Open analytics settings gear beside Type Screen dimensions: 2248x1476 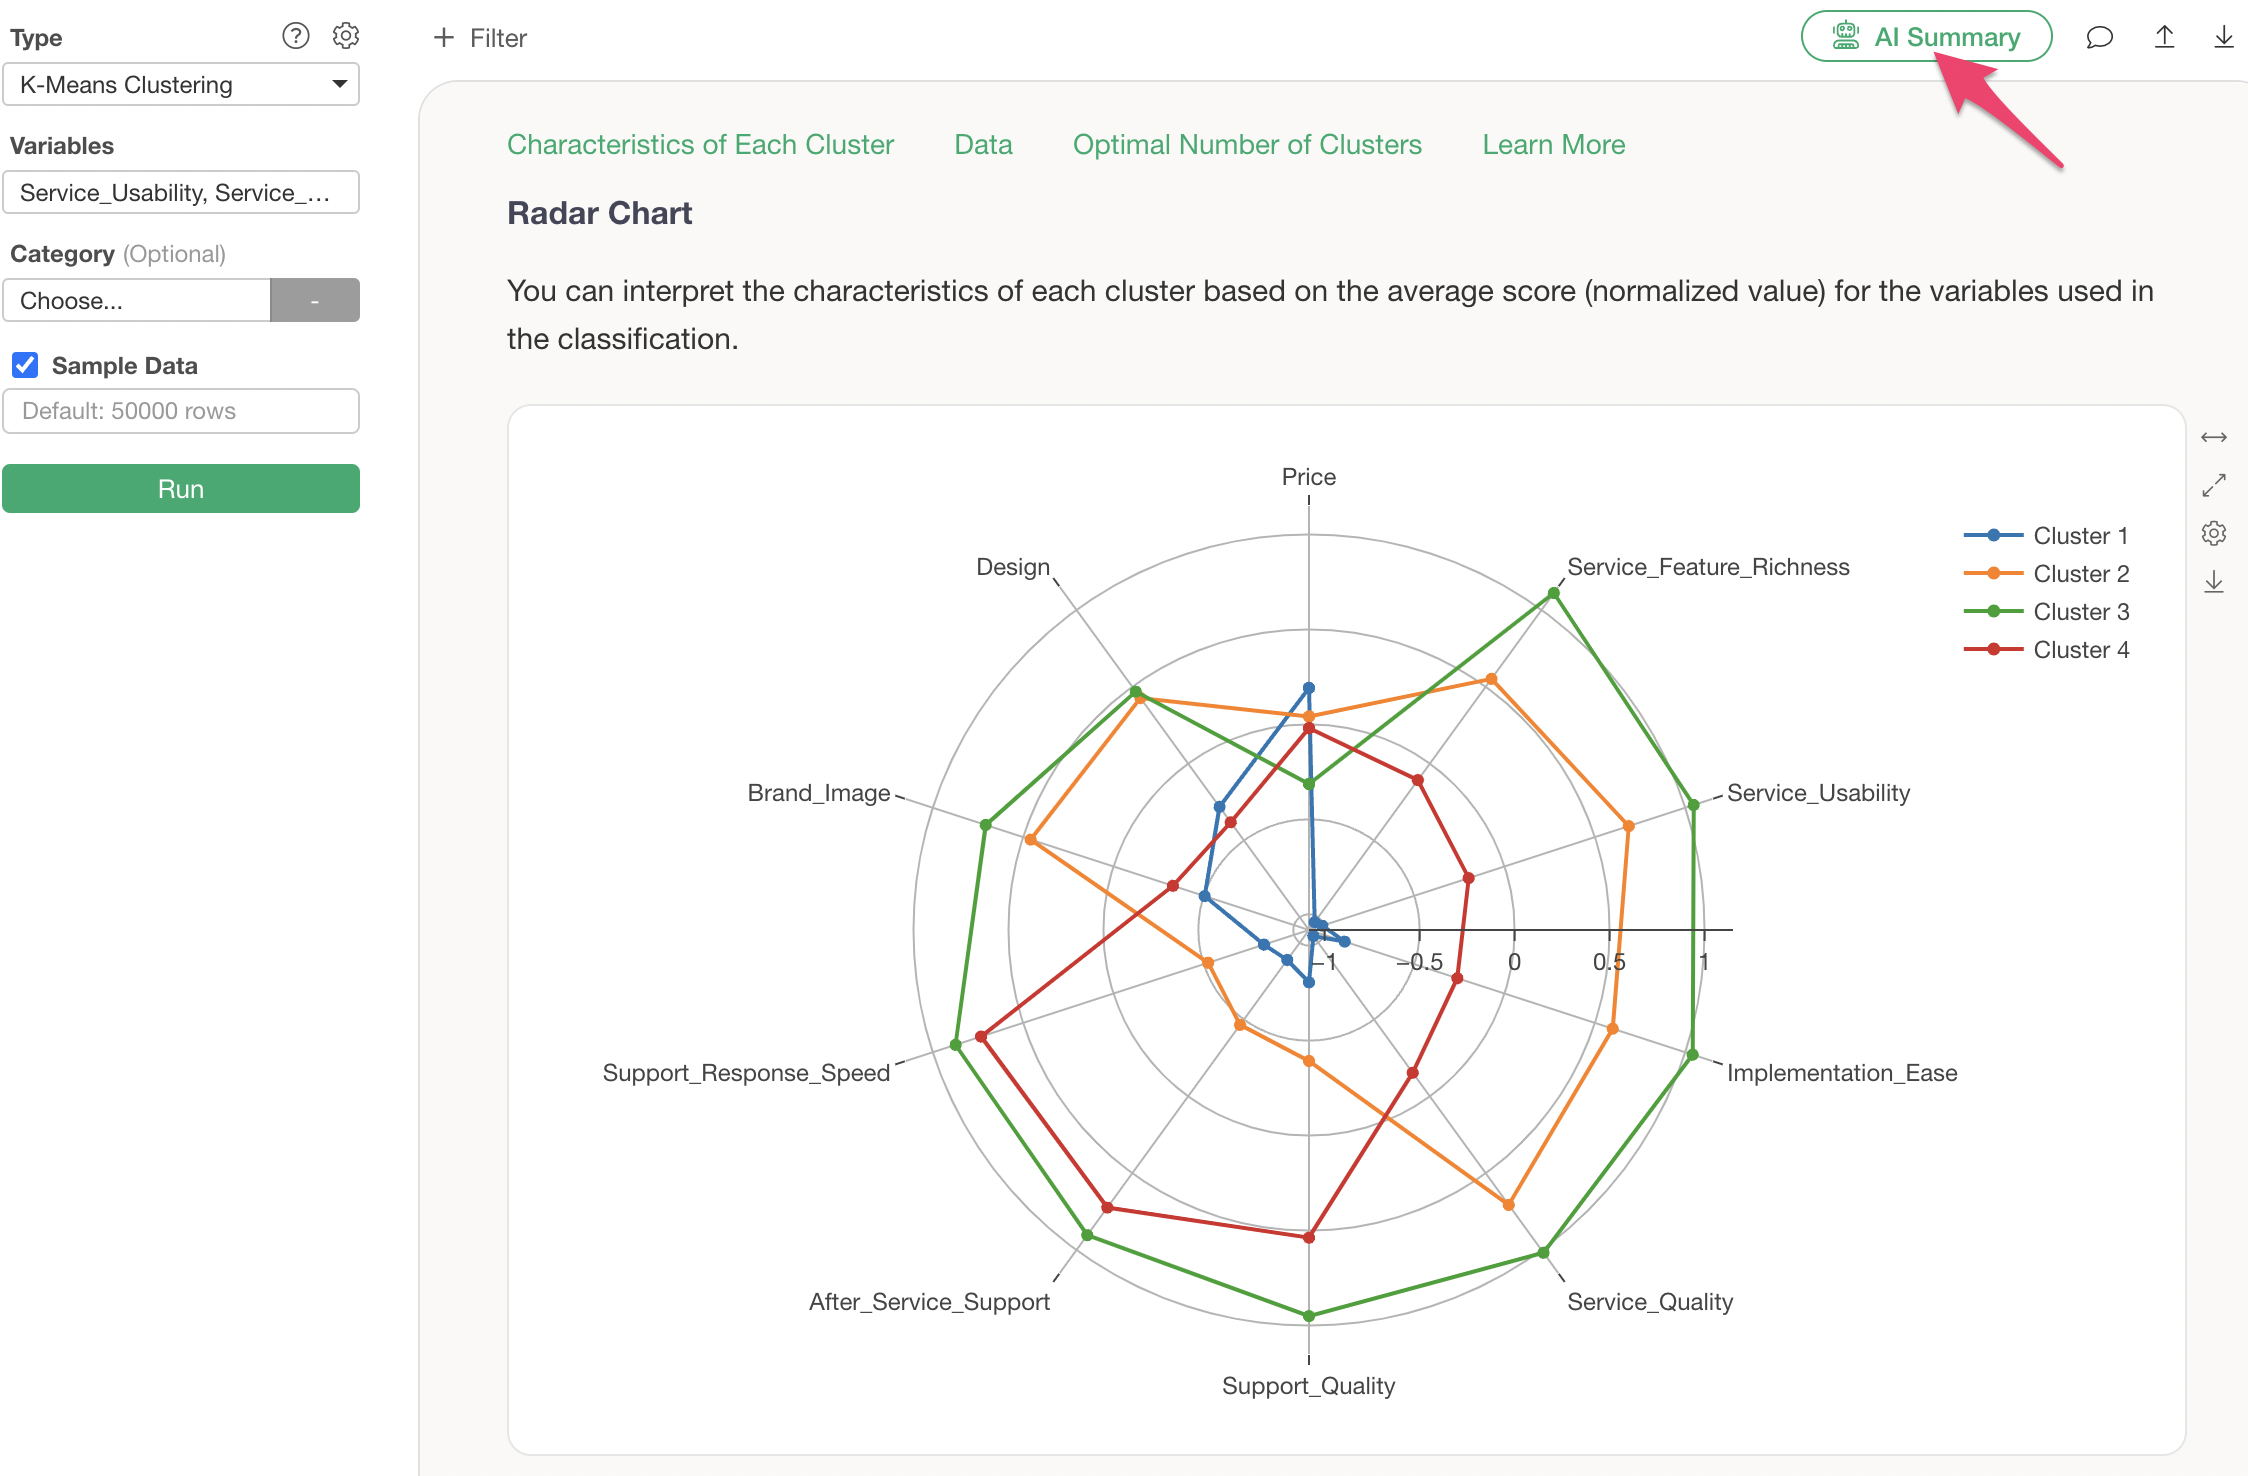click(x=346, y=36)
